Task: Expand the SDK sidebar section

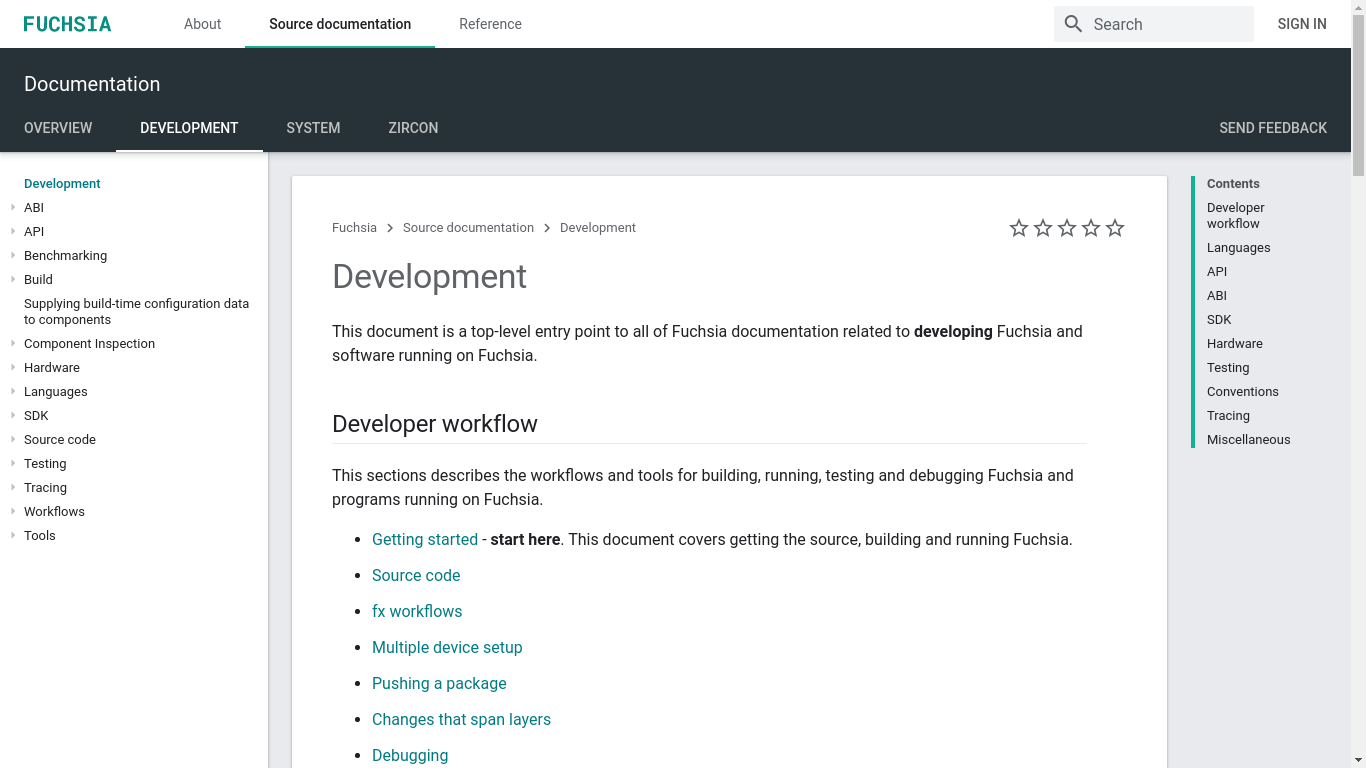Action: [13, 416]
